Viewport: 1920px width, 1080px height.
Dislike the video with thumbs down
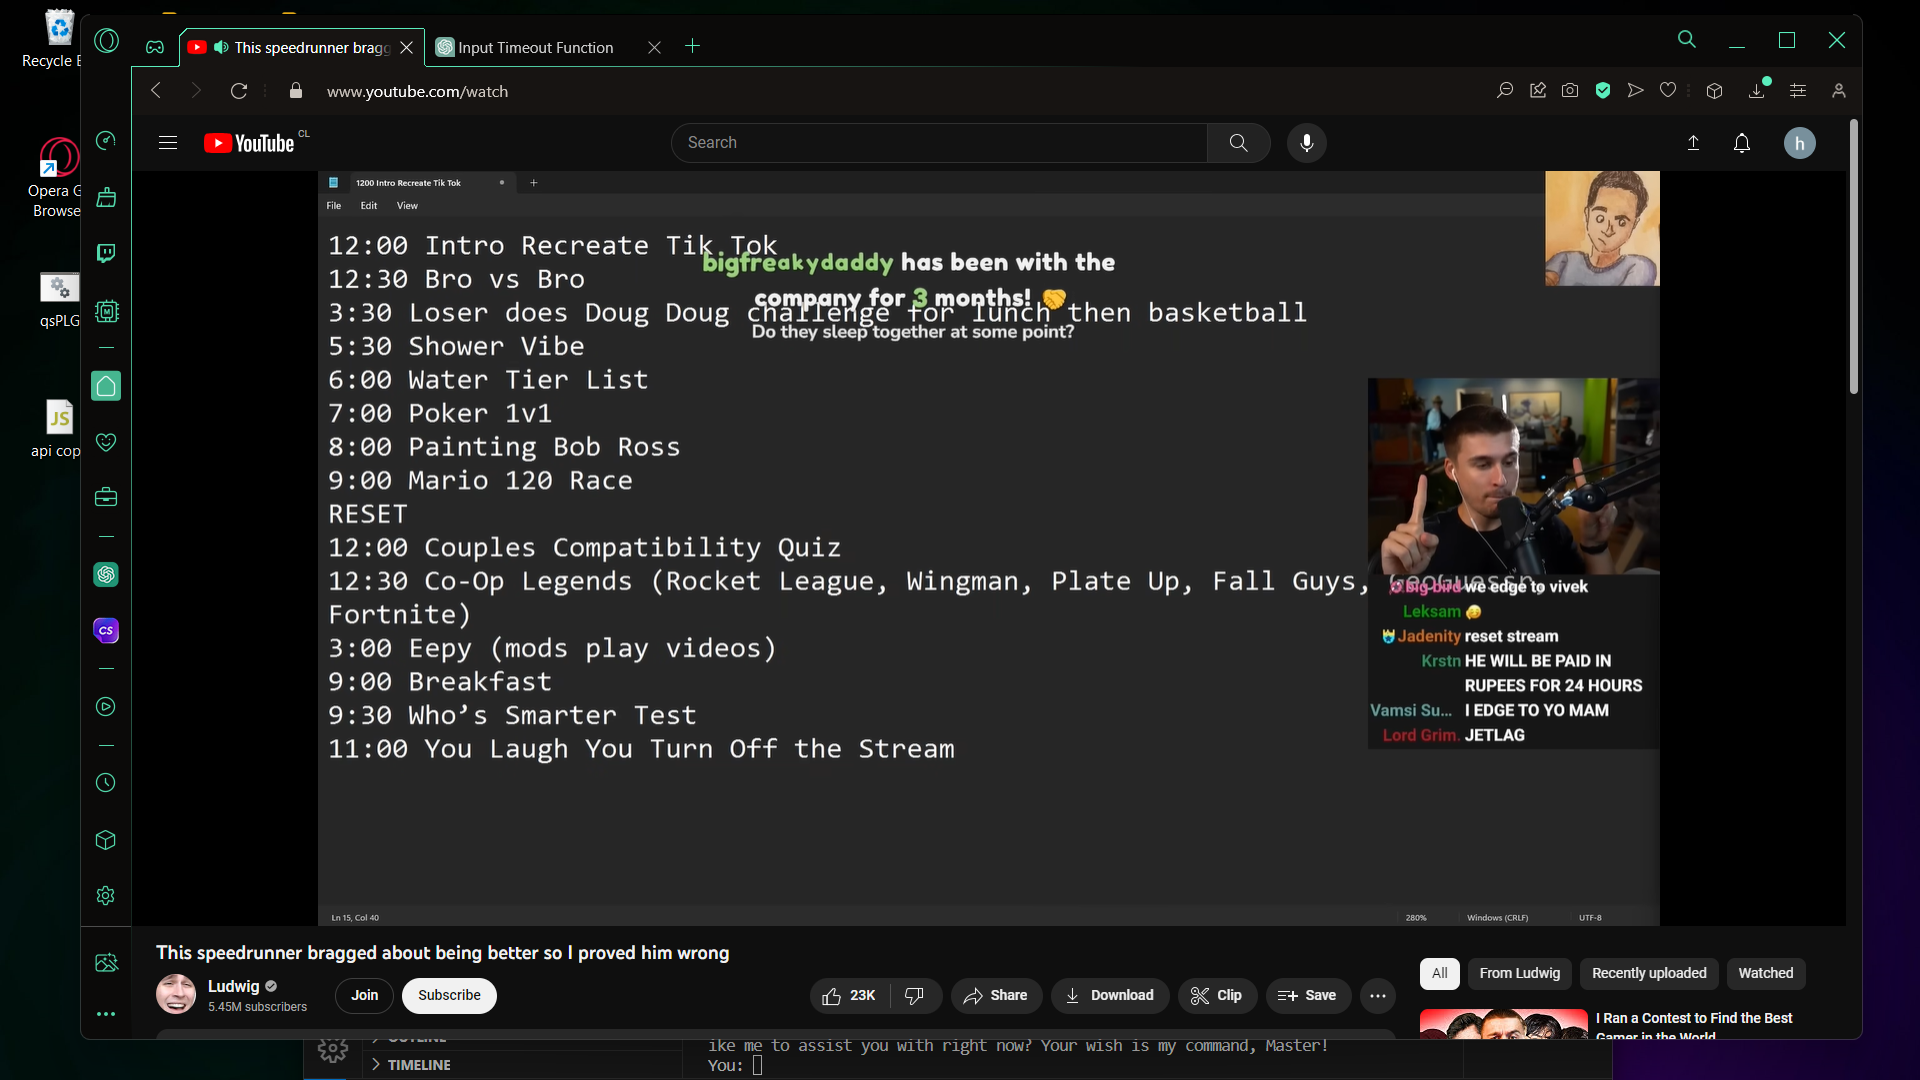[x=914, y=995]
